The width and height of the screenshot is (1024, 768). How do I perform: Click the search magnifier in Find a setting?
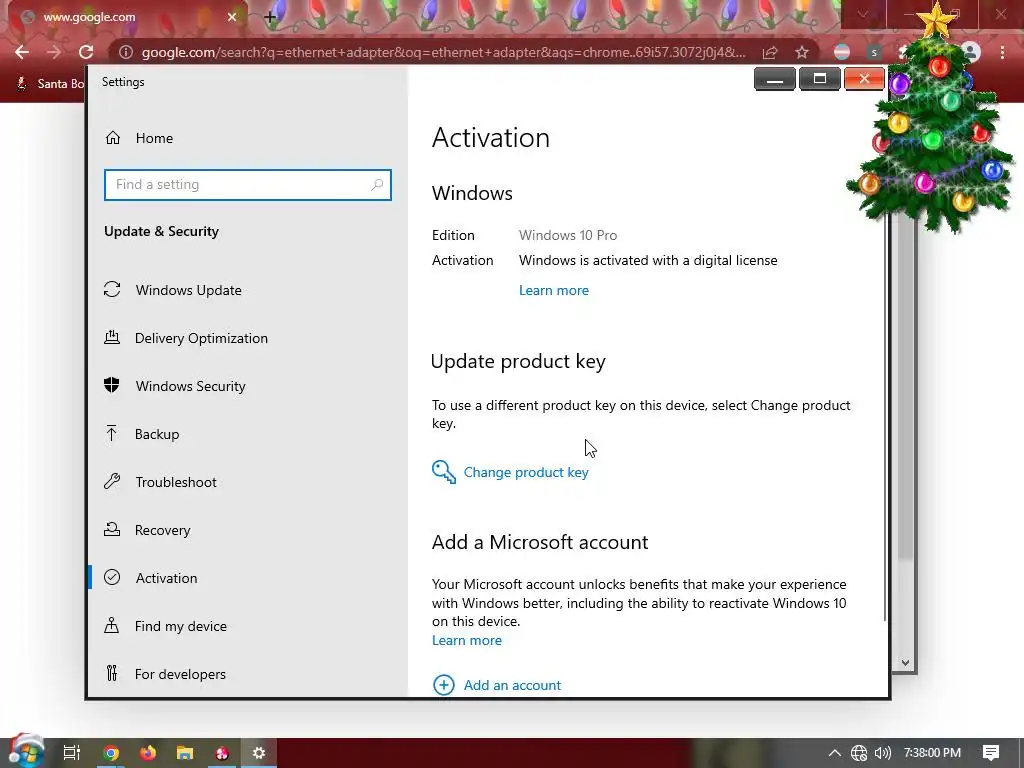[377, 185]
